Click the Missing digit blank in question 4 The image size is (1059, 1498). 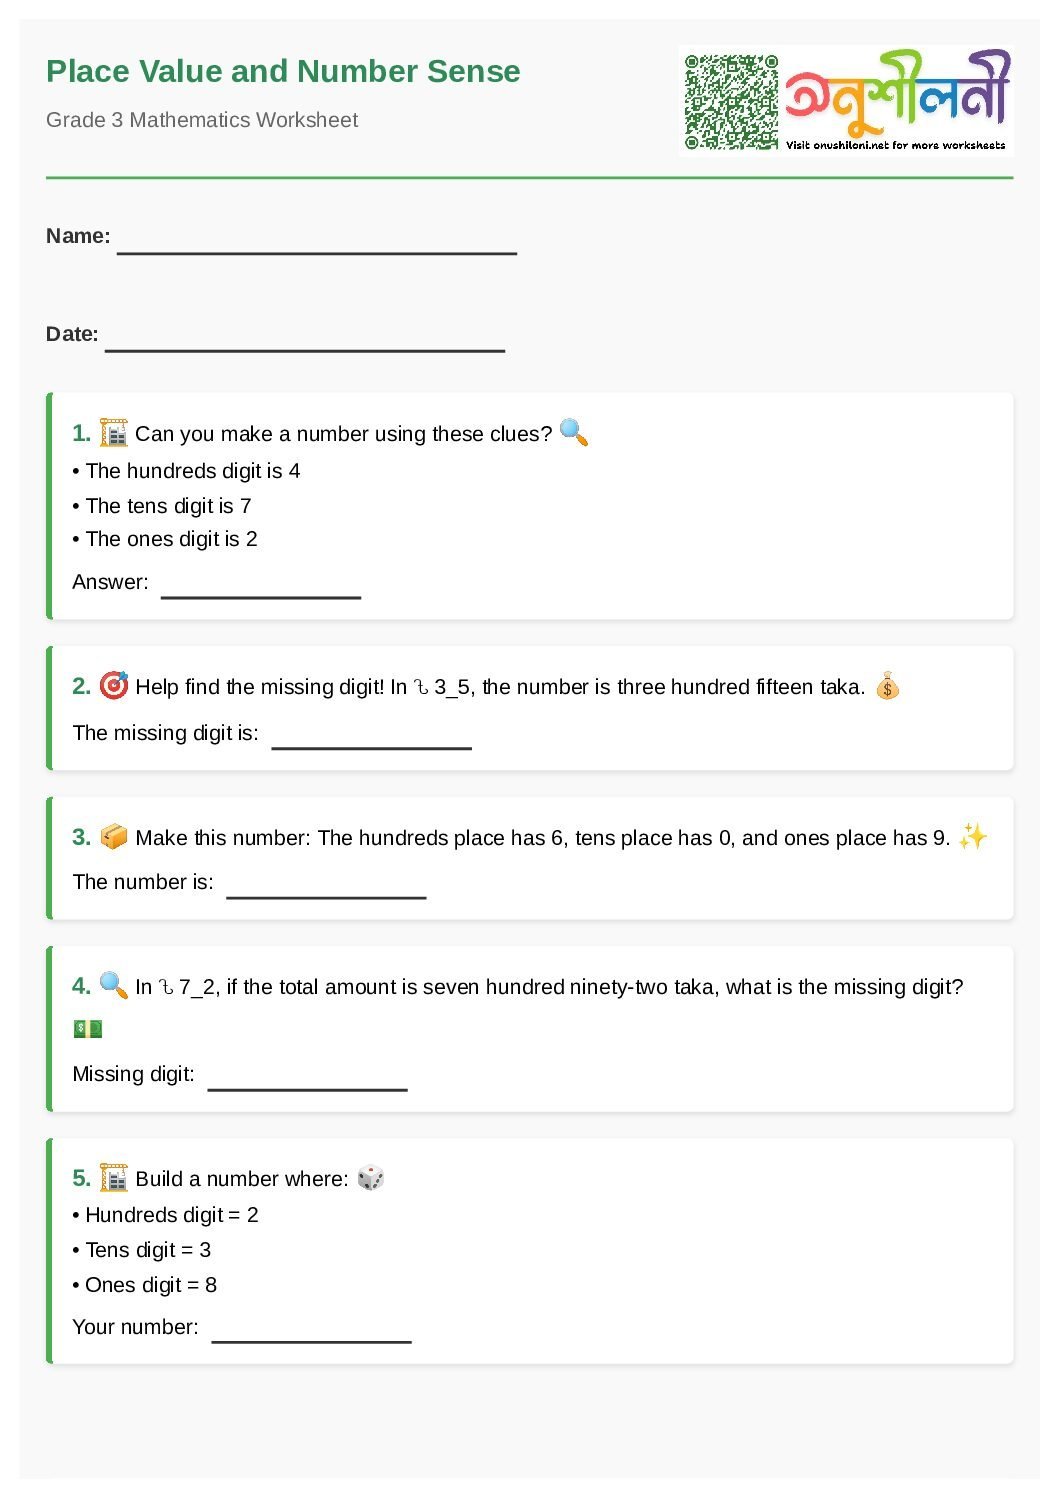[x=307, y=1080]
